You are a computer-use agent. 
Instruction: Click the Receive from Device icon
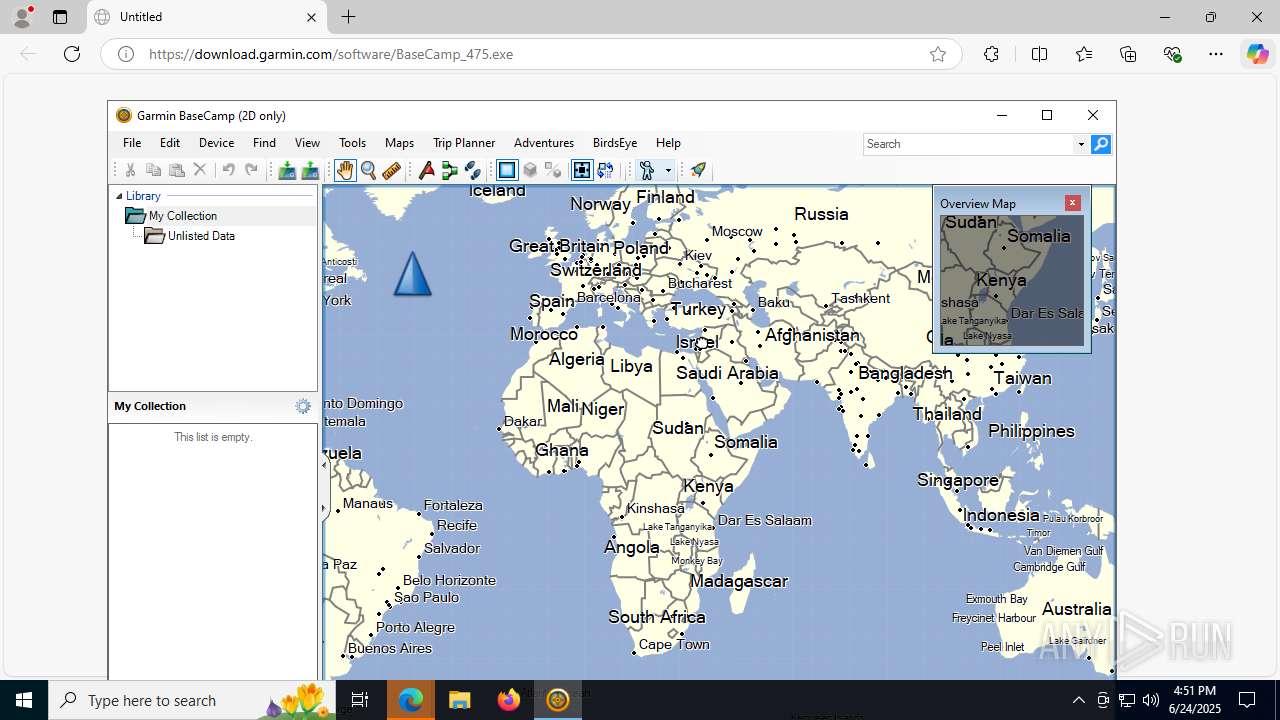pyautogui.click(x=310, y=170)
